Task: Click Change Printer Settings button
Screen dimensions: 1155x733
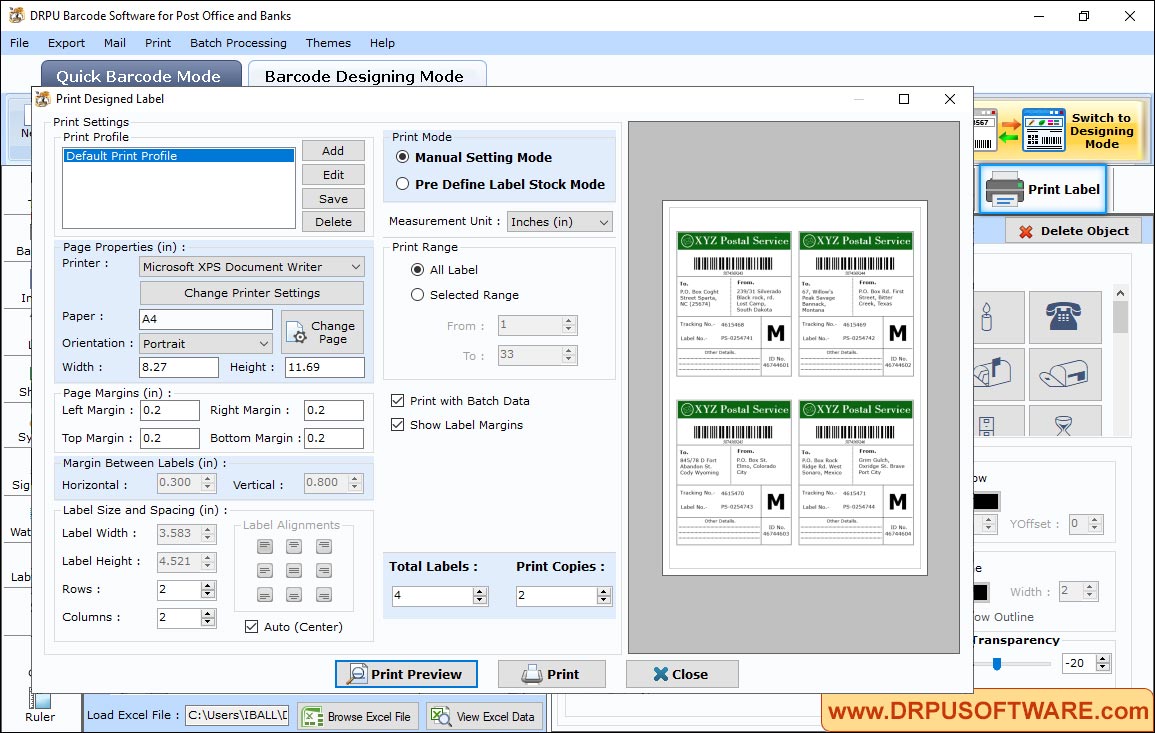Action: [x=252, y=292]
